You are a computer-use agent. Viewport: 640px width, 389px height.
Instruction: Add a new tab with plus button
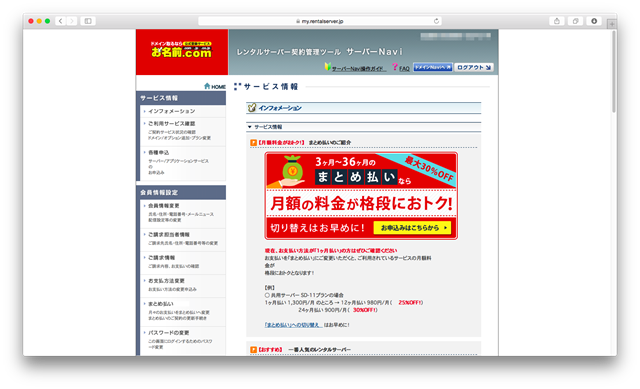611,24
